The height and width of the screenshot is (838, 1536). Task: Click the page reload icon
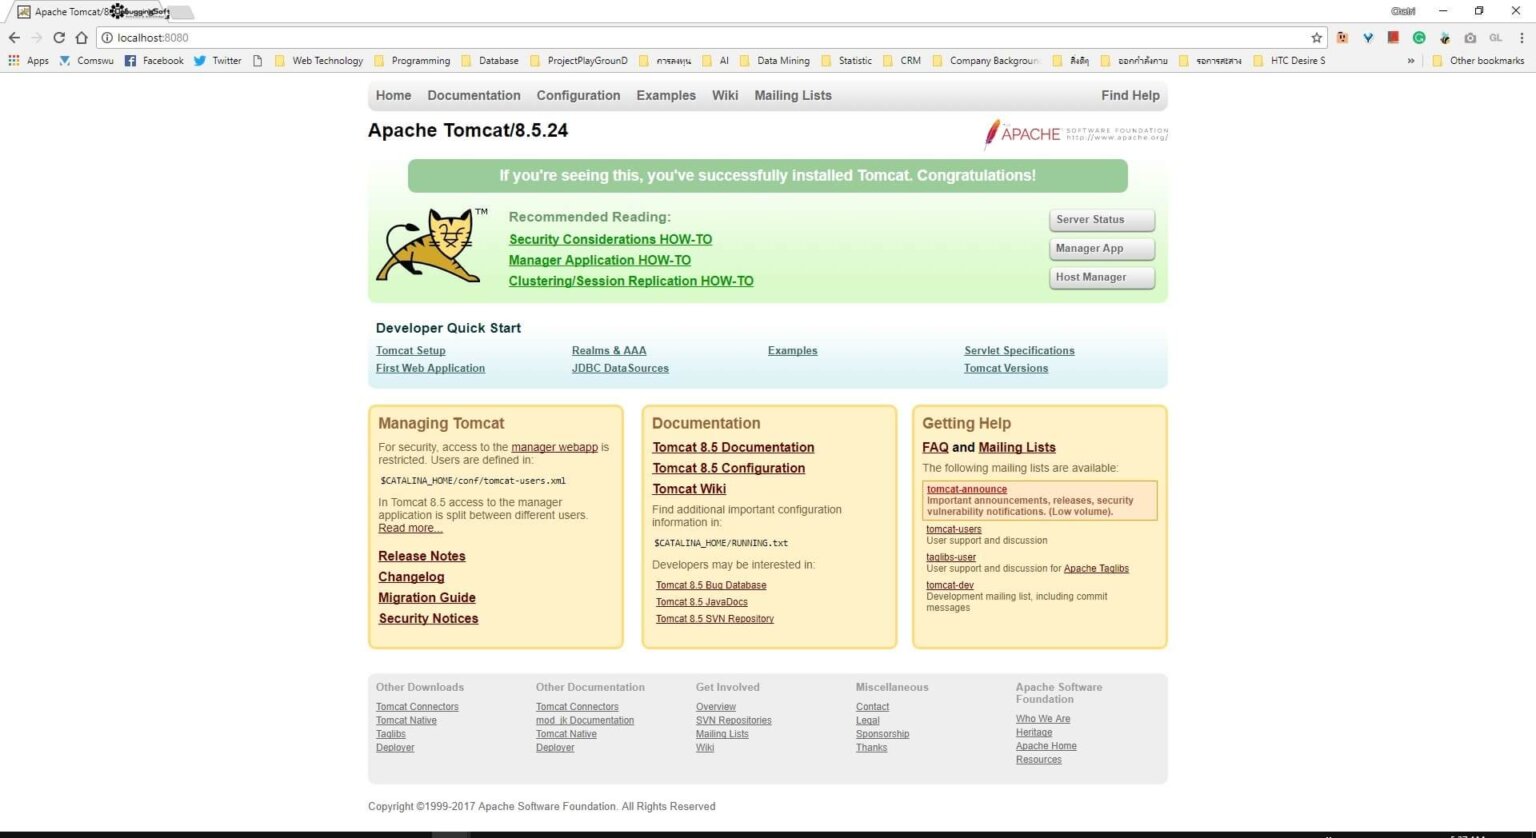(x=59, y=37)
